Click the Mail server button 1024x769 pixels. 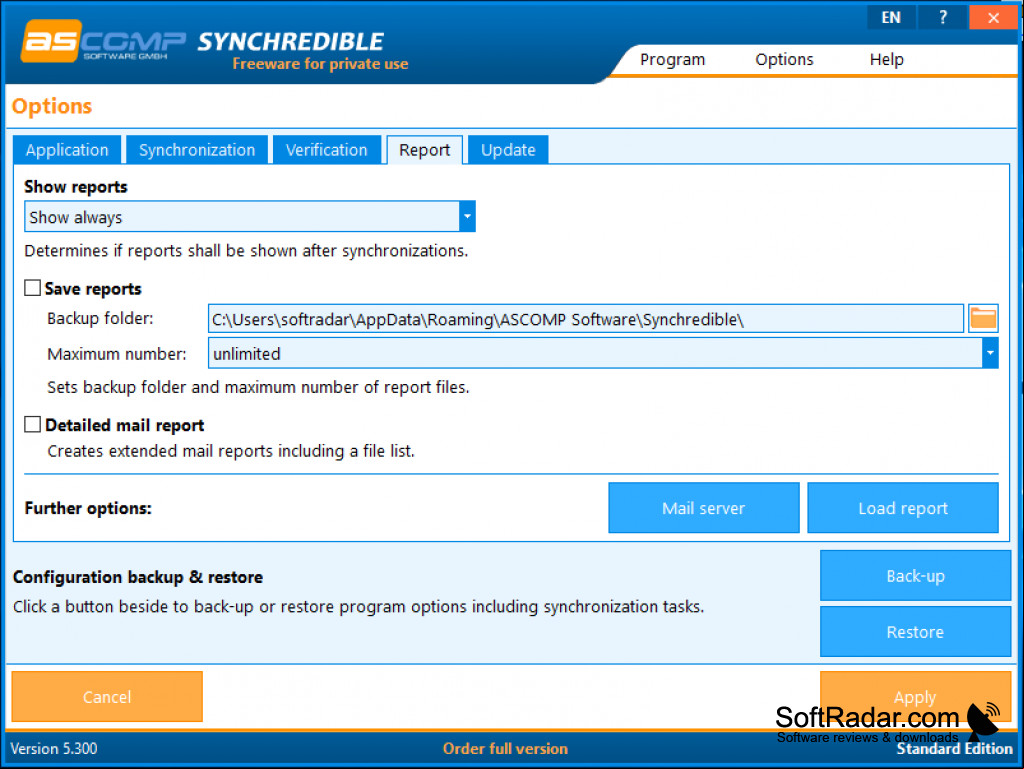coord(703,508)
